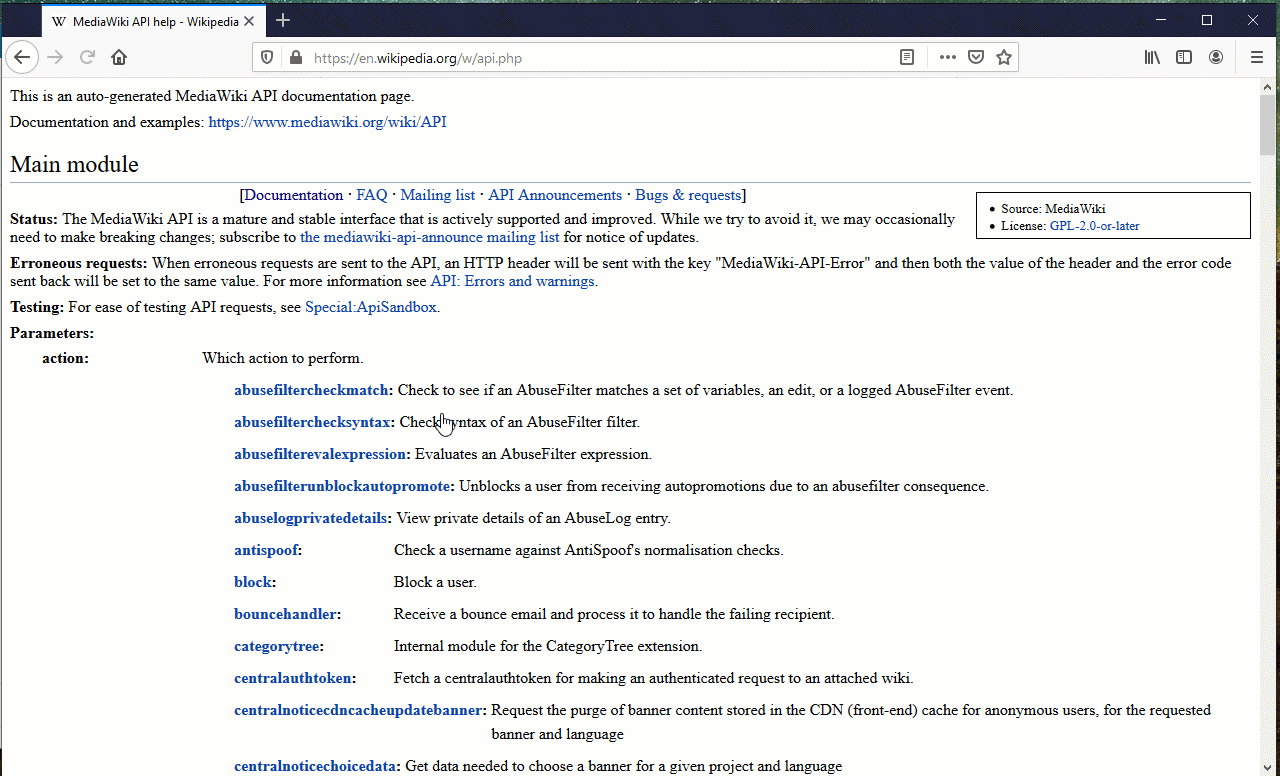
Task: Follow the mediawiki-api-announce mailing list link
Action: (430, 237)
